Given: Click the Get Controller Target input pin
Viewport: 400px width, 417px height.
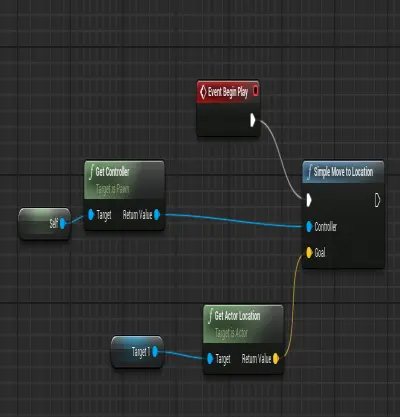Looking at the screenshot, I should point(91,215).
